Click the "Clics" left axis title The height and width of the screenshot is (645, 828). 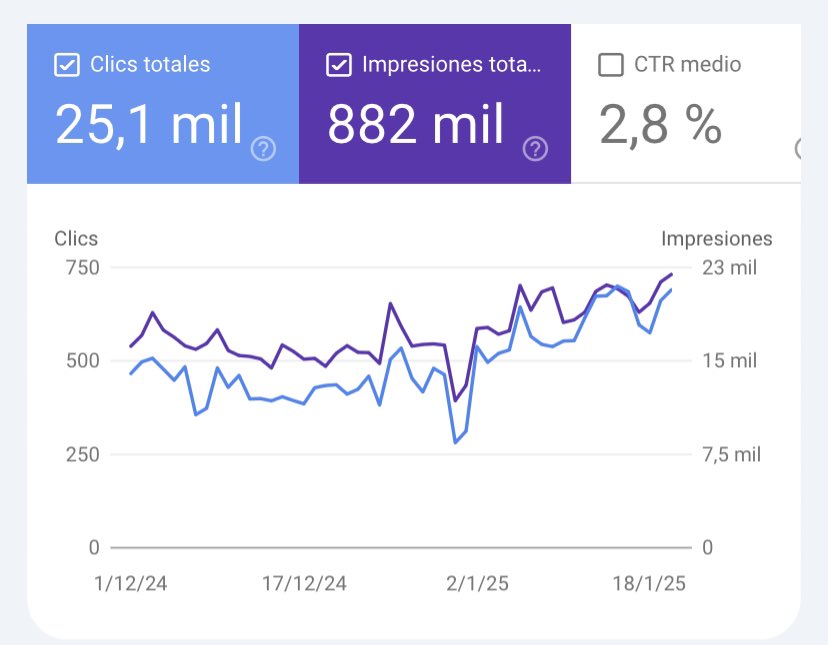(76, 239)
